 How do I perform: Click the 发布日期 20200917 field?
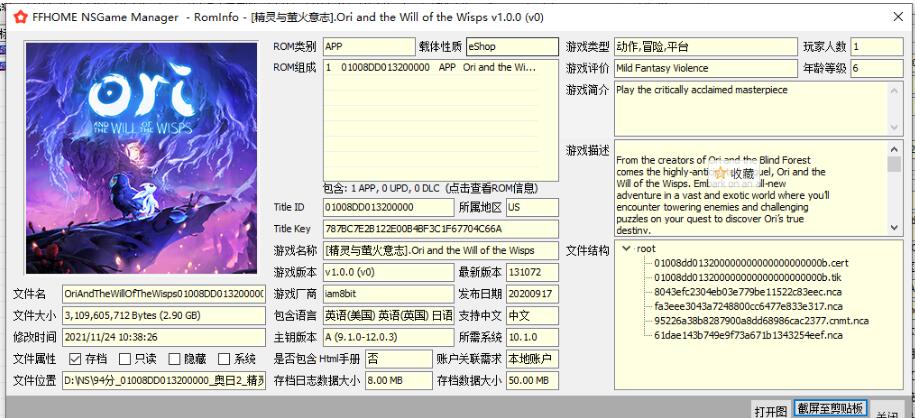pos(532,294)
